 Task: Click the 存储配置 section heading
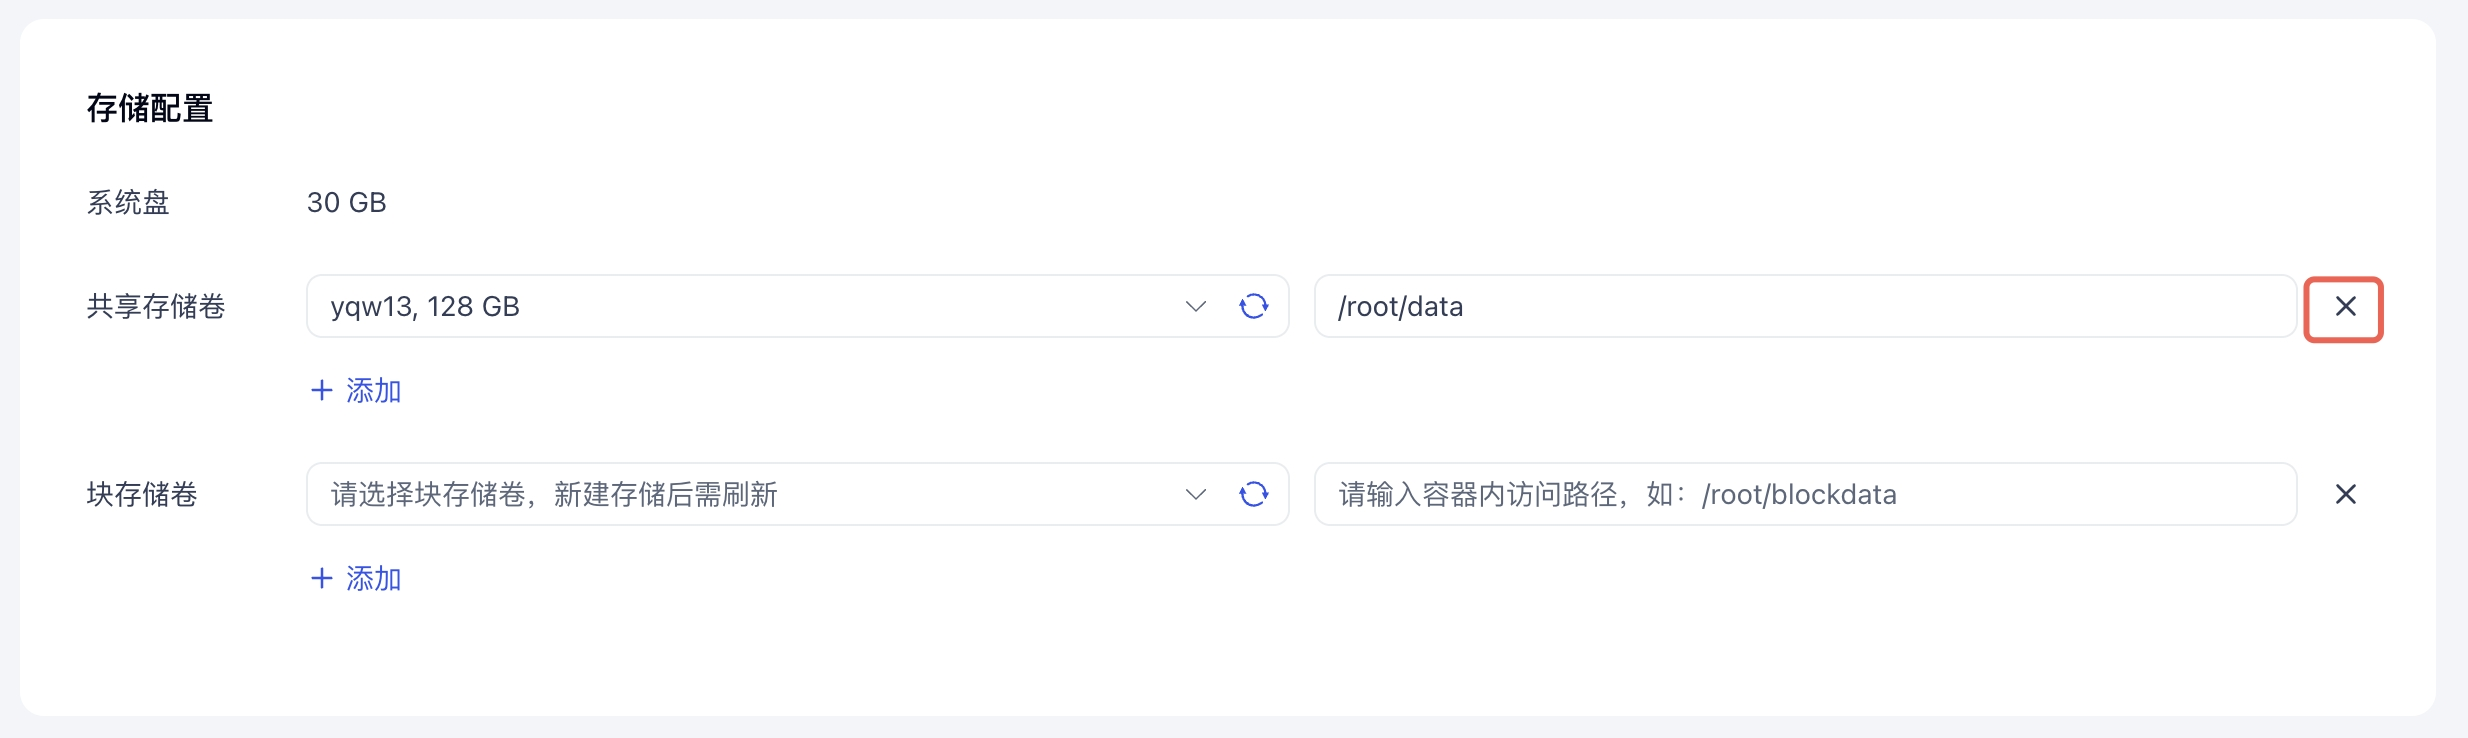point(150,108)
